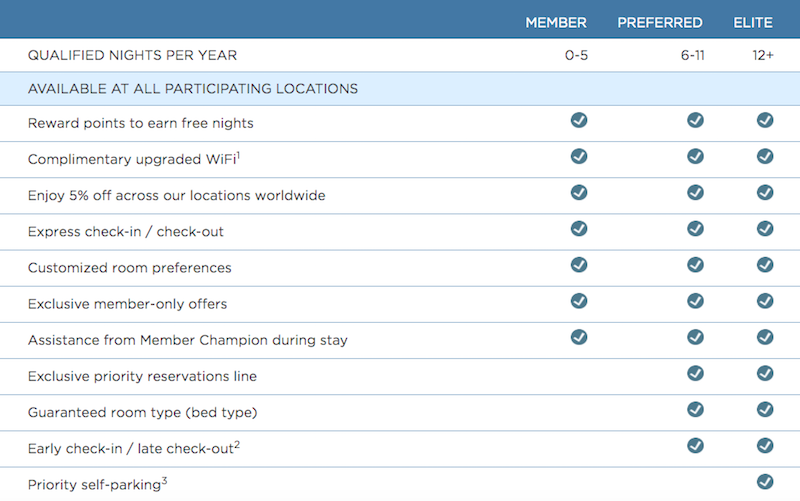Select the MEMBER column header

pos(556,23)
